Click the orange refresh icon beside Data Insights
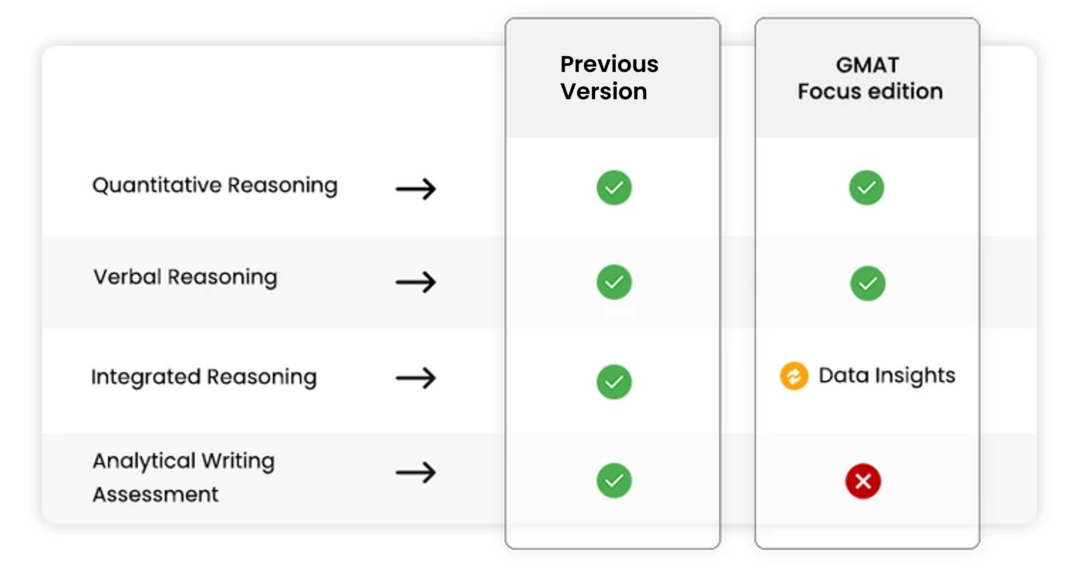 tap(794, 376)
